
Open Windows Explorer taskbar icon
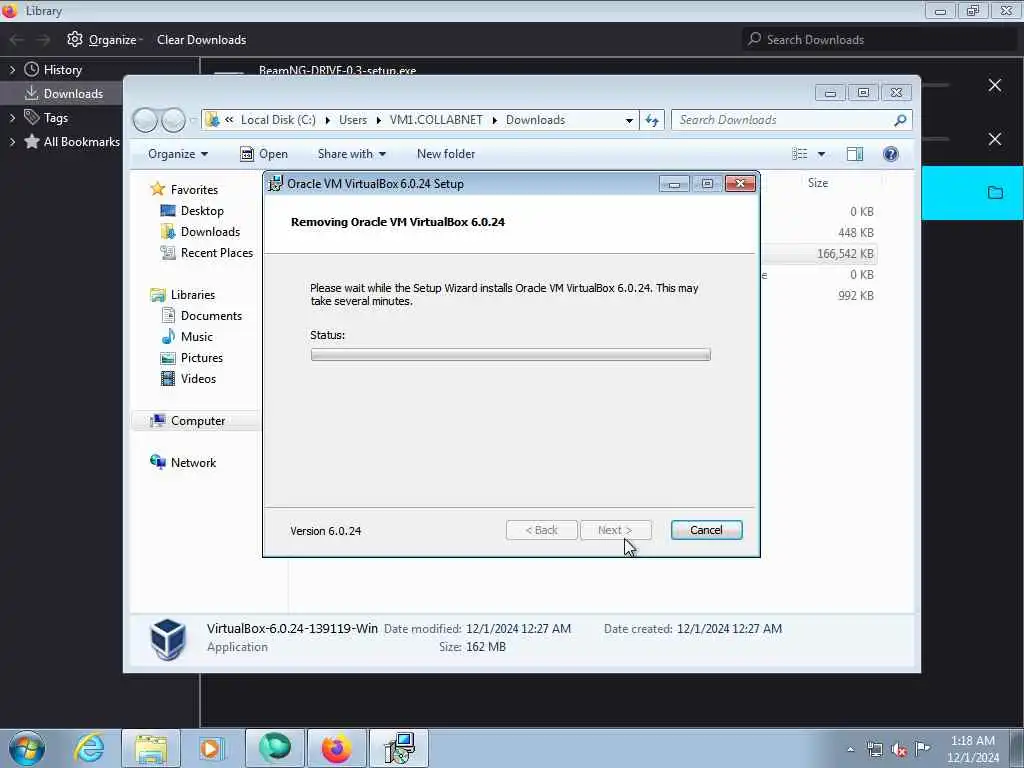[151, 748]
